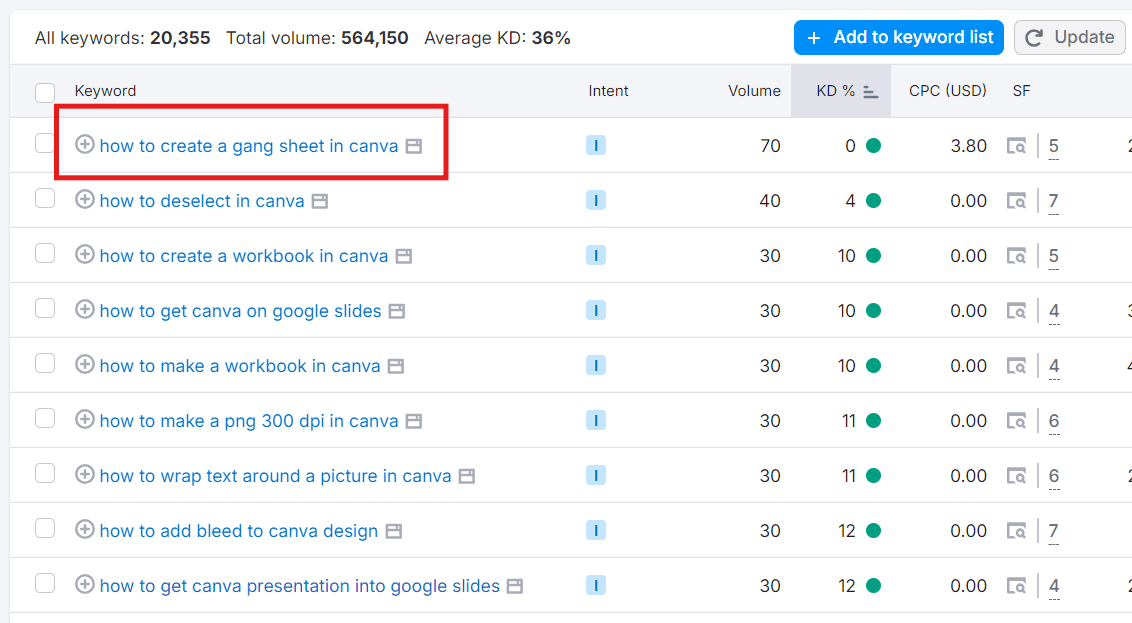
Task: View SERP features icon in 'gang sheet' row SF column
Action: pos(1016,146)
